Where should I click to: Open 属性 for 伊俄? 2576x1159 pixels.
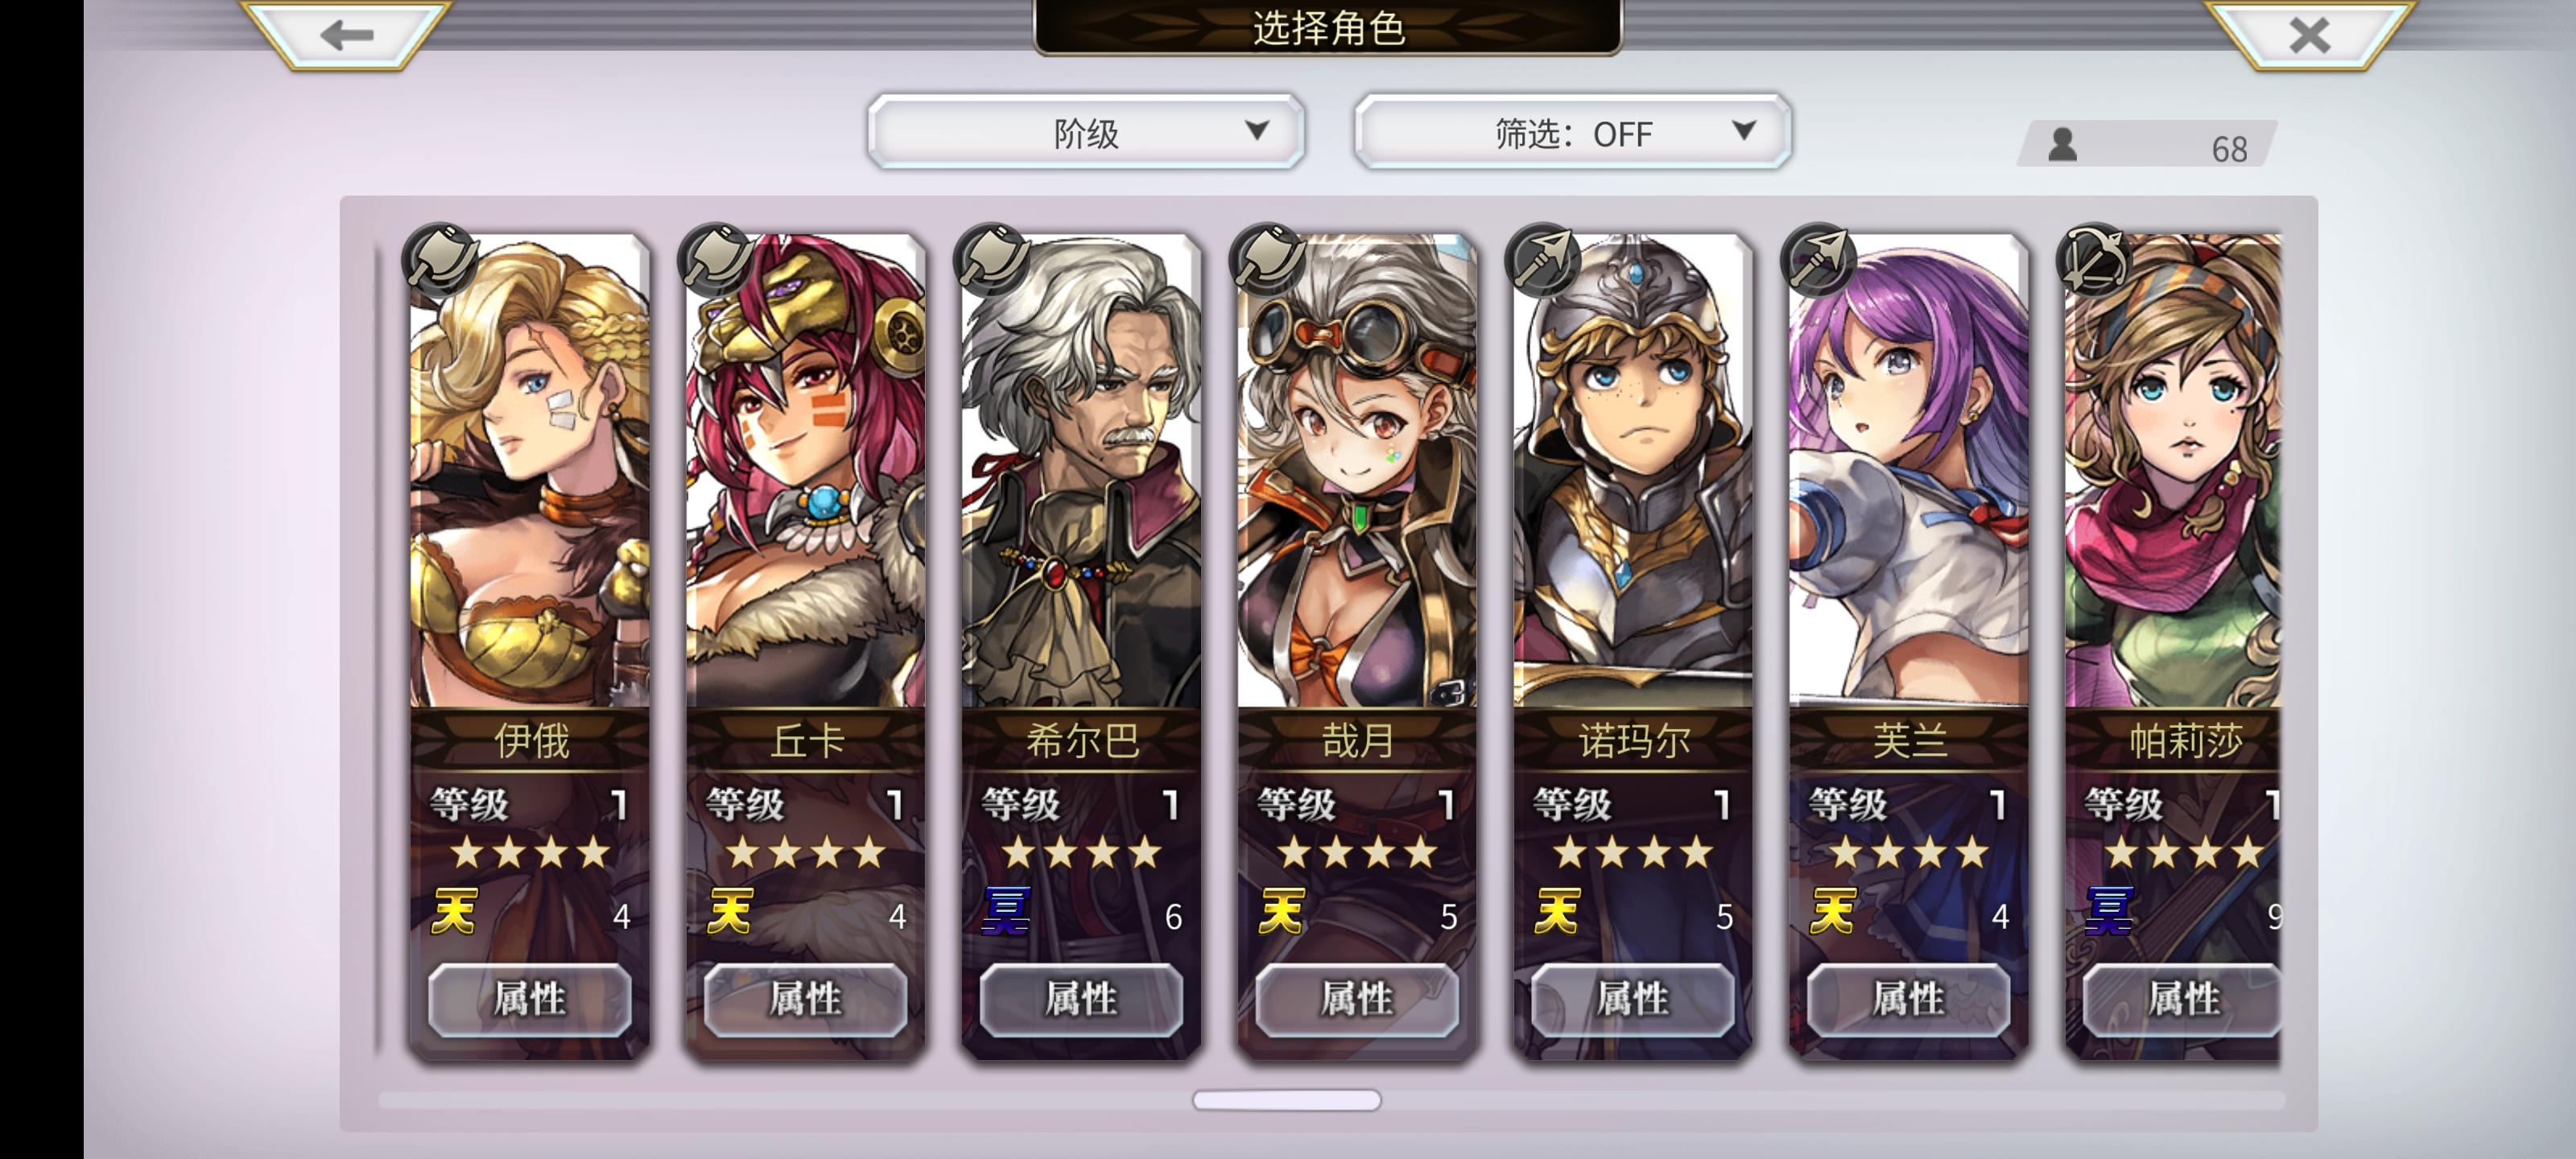530,999
